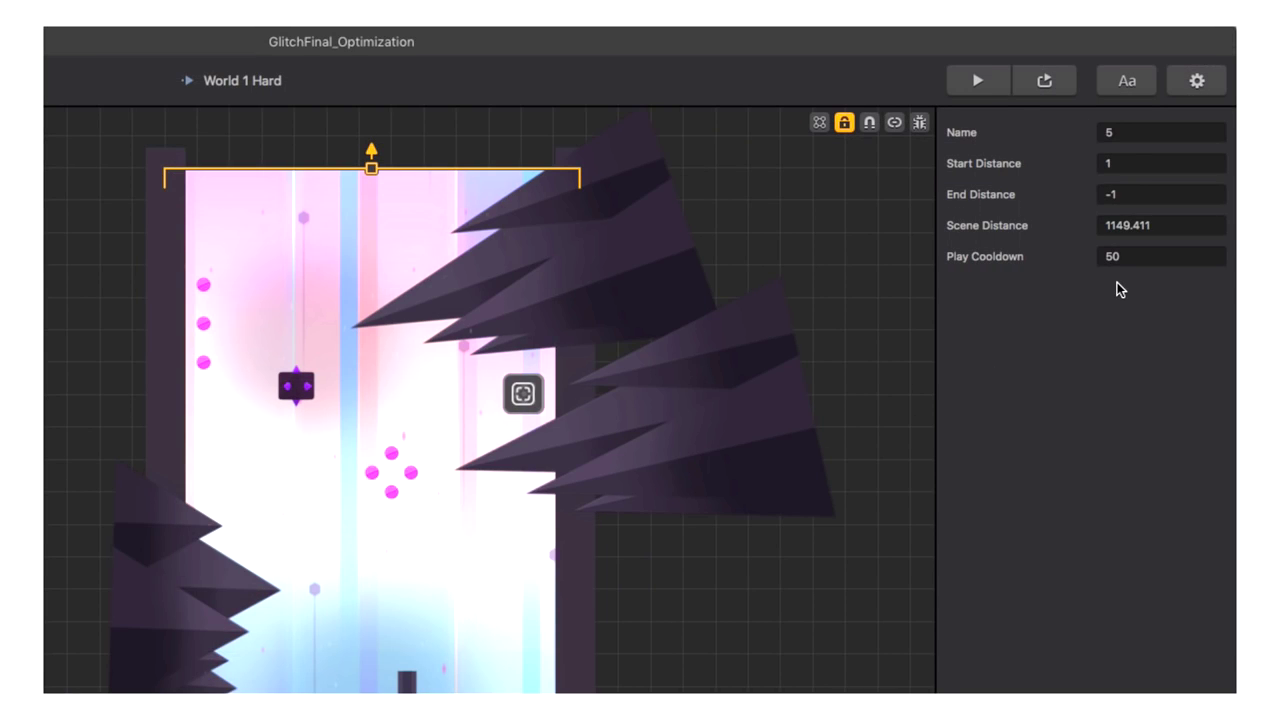This screenshot has height=720, width=1280.
Task: Select the dark purple enemy block
Action: coord(296,386)
